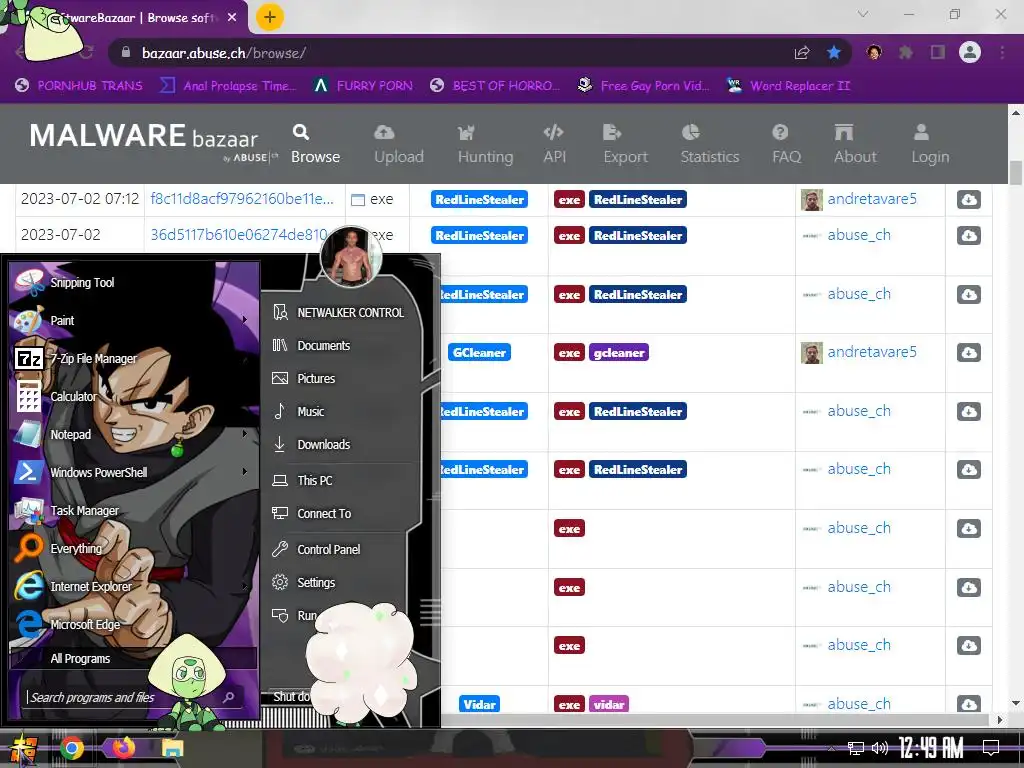Click the Start menu search field

click(x=133, y=697)
